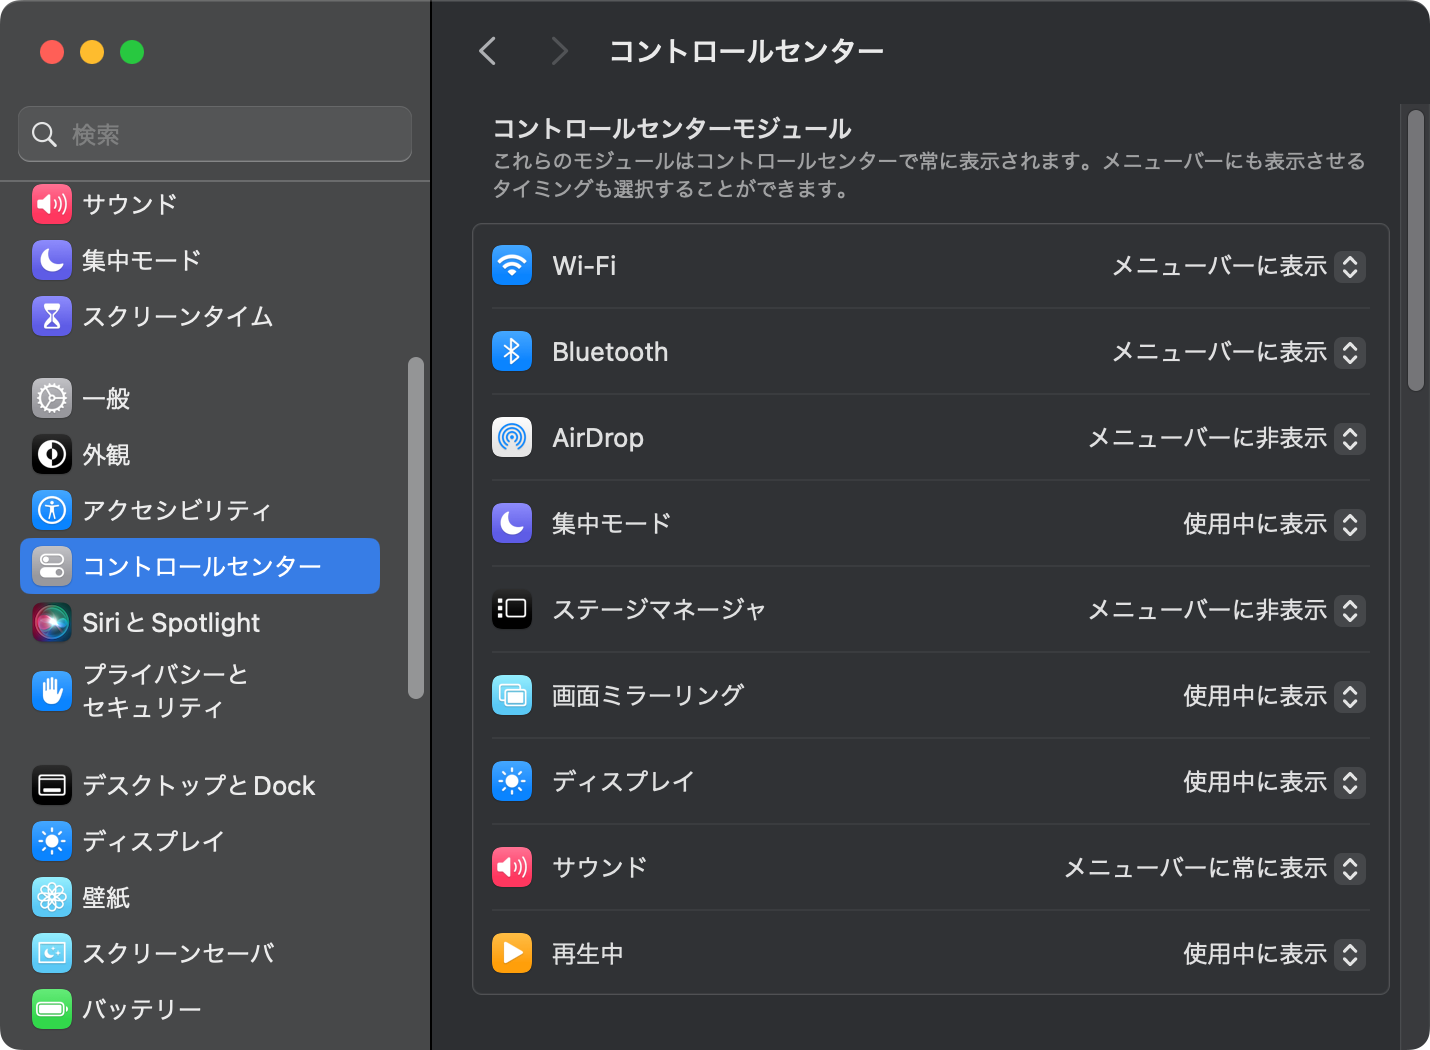Screen dimensions: 1430x1050
Task: Click the Bluetooth icon in the module list
Action: coord(512,352)
